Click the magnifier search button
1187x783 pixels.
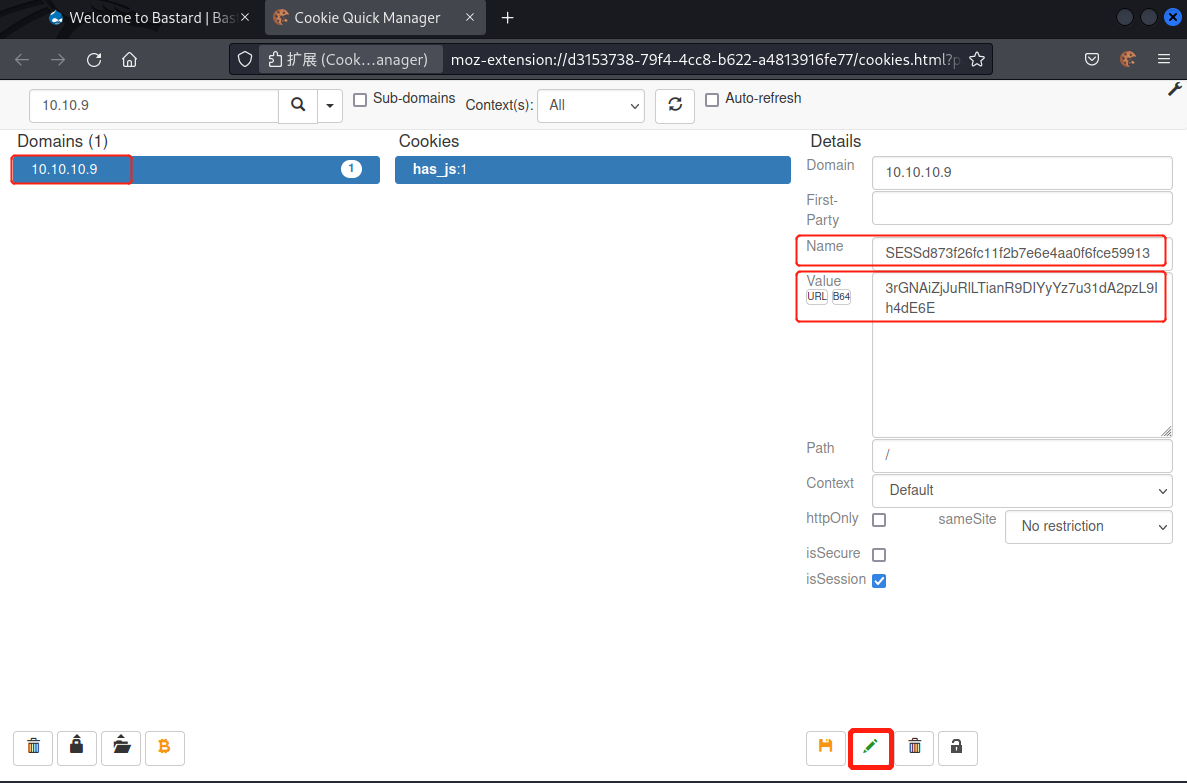[x=297, y=105]
